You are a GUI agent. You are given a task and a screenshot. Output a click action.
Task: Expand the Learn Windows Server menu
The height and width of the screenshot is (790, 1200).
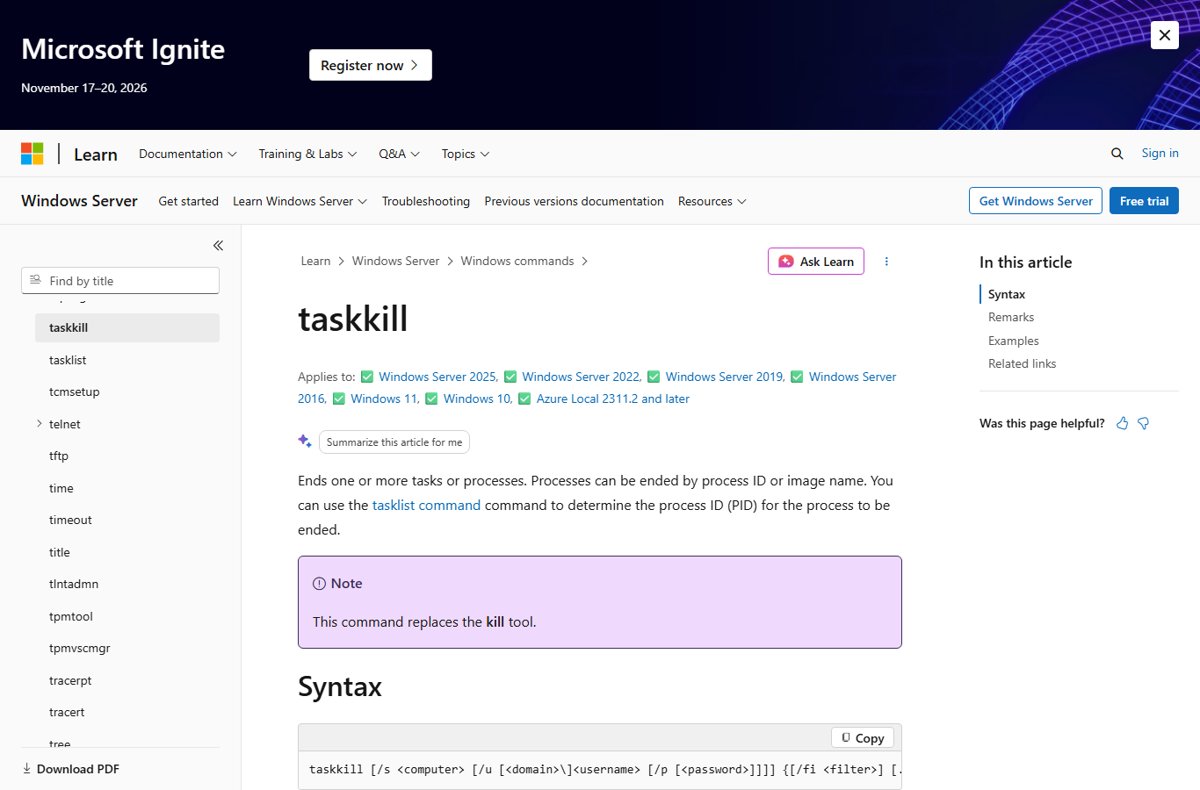300,201
